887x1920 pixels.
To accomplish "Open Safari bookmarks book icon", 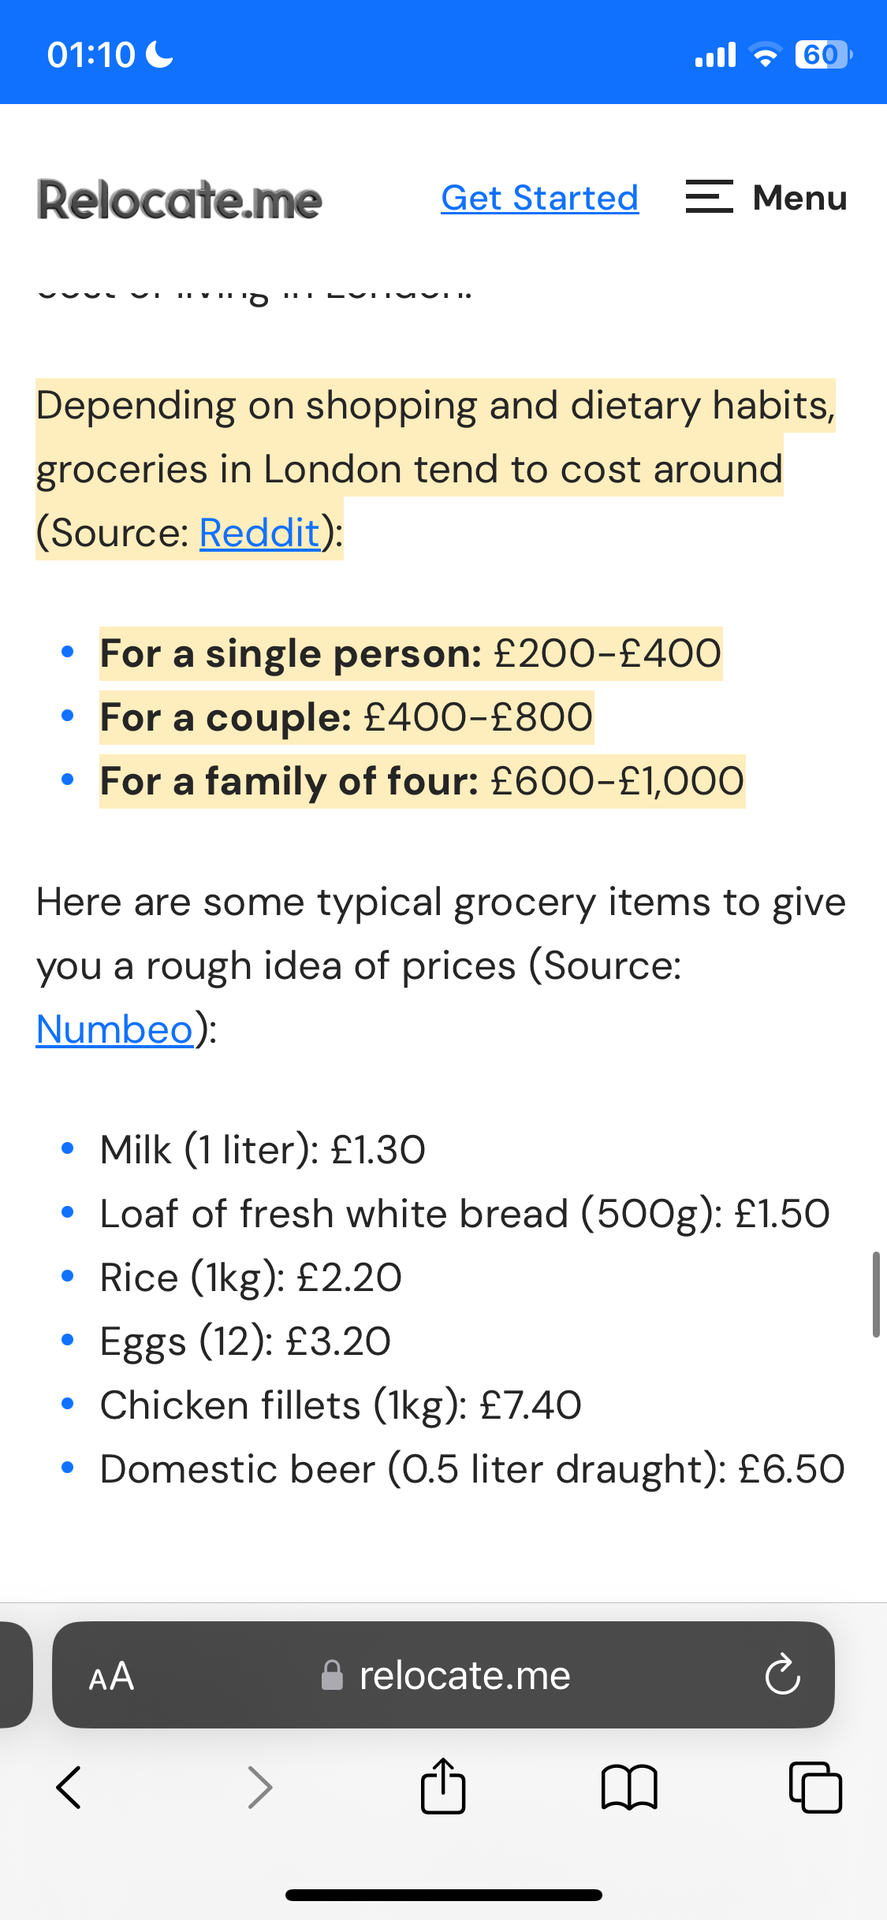I will point(629,1787).
